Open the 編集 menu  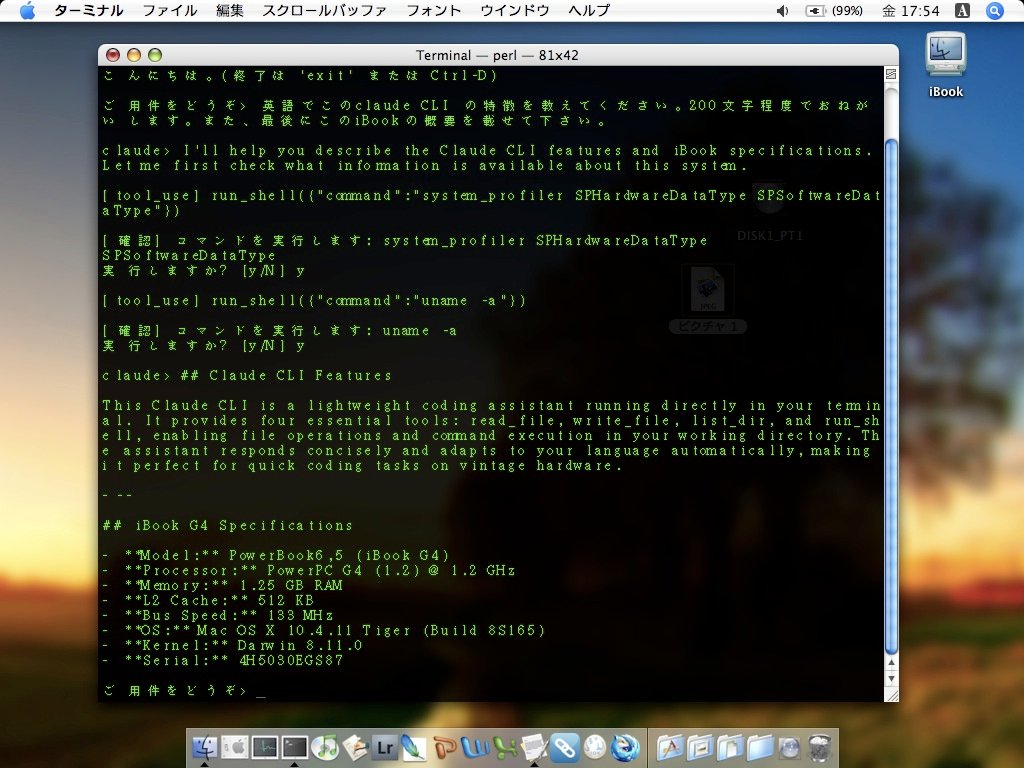(230, 10)
